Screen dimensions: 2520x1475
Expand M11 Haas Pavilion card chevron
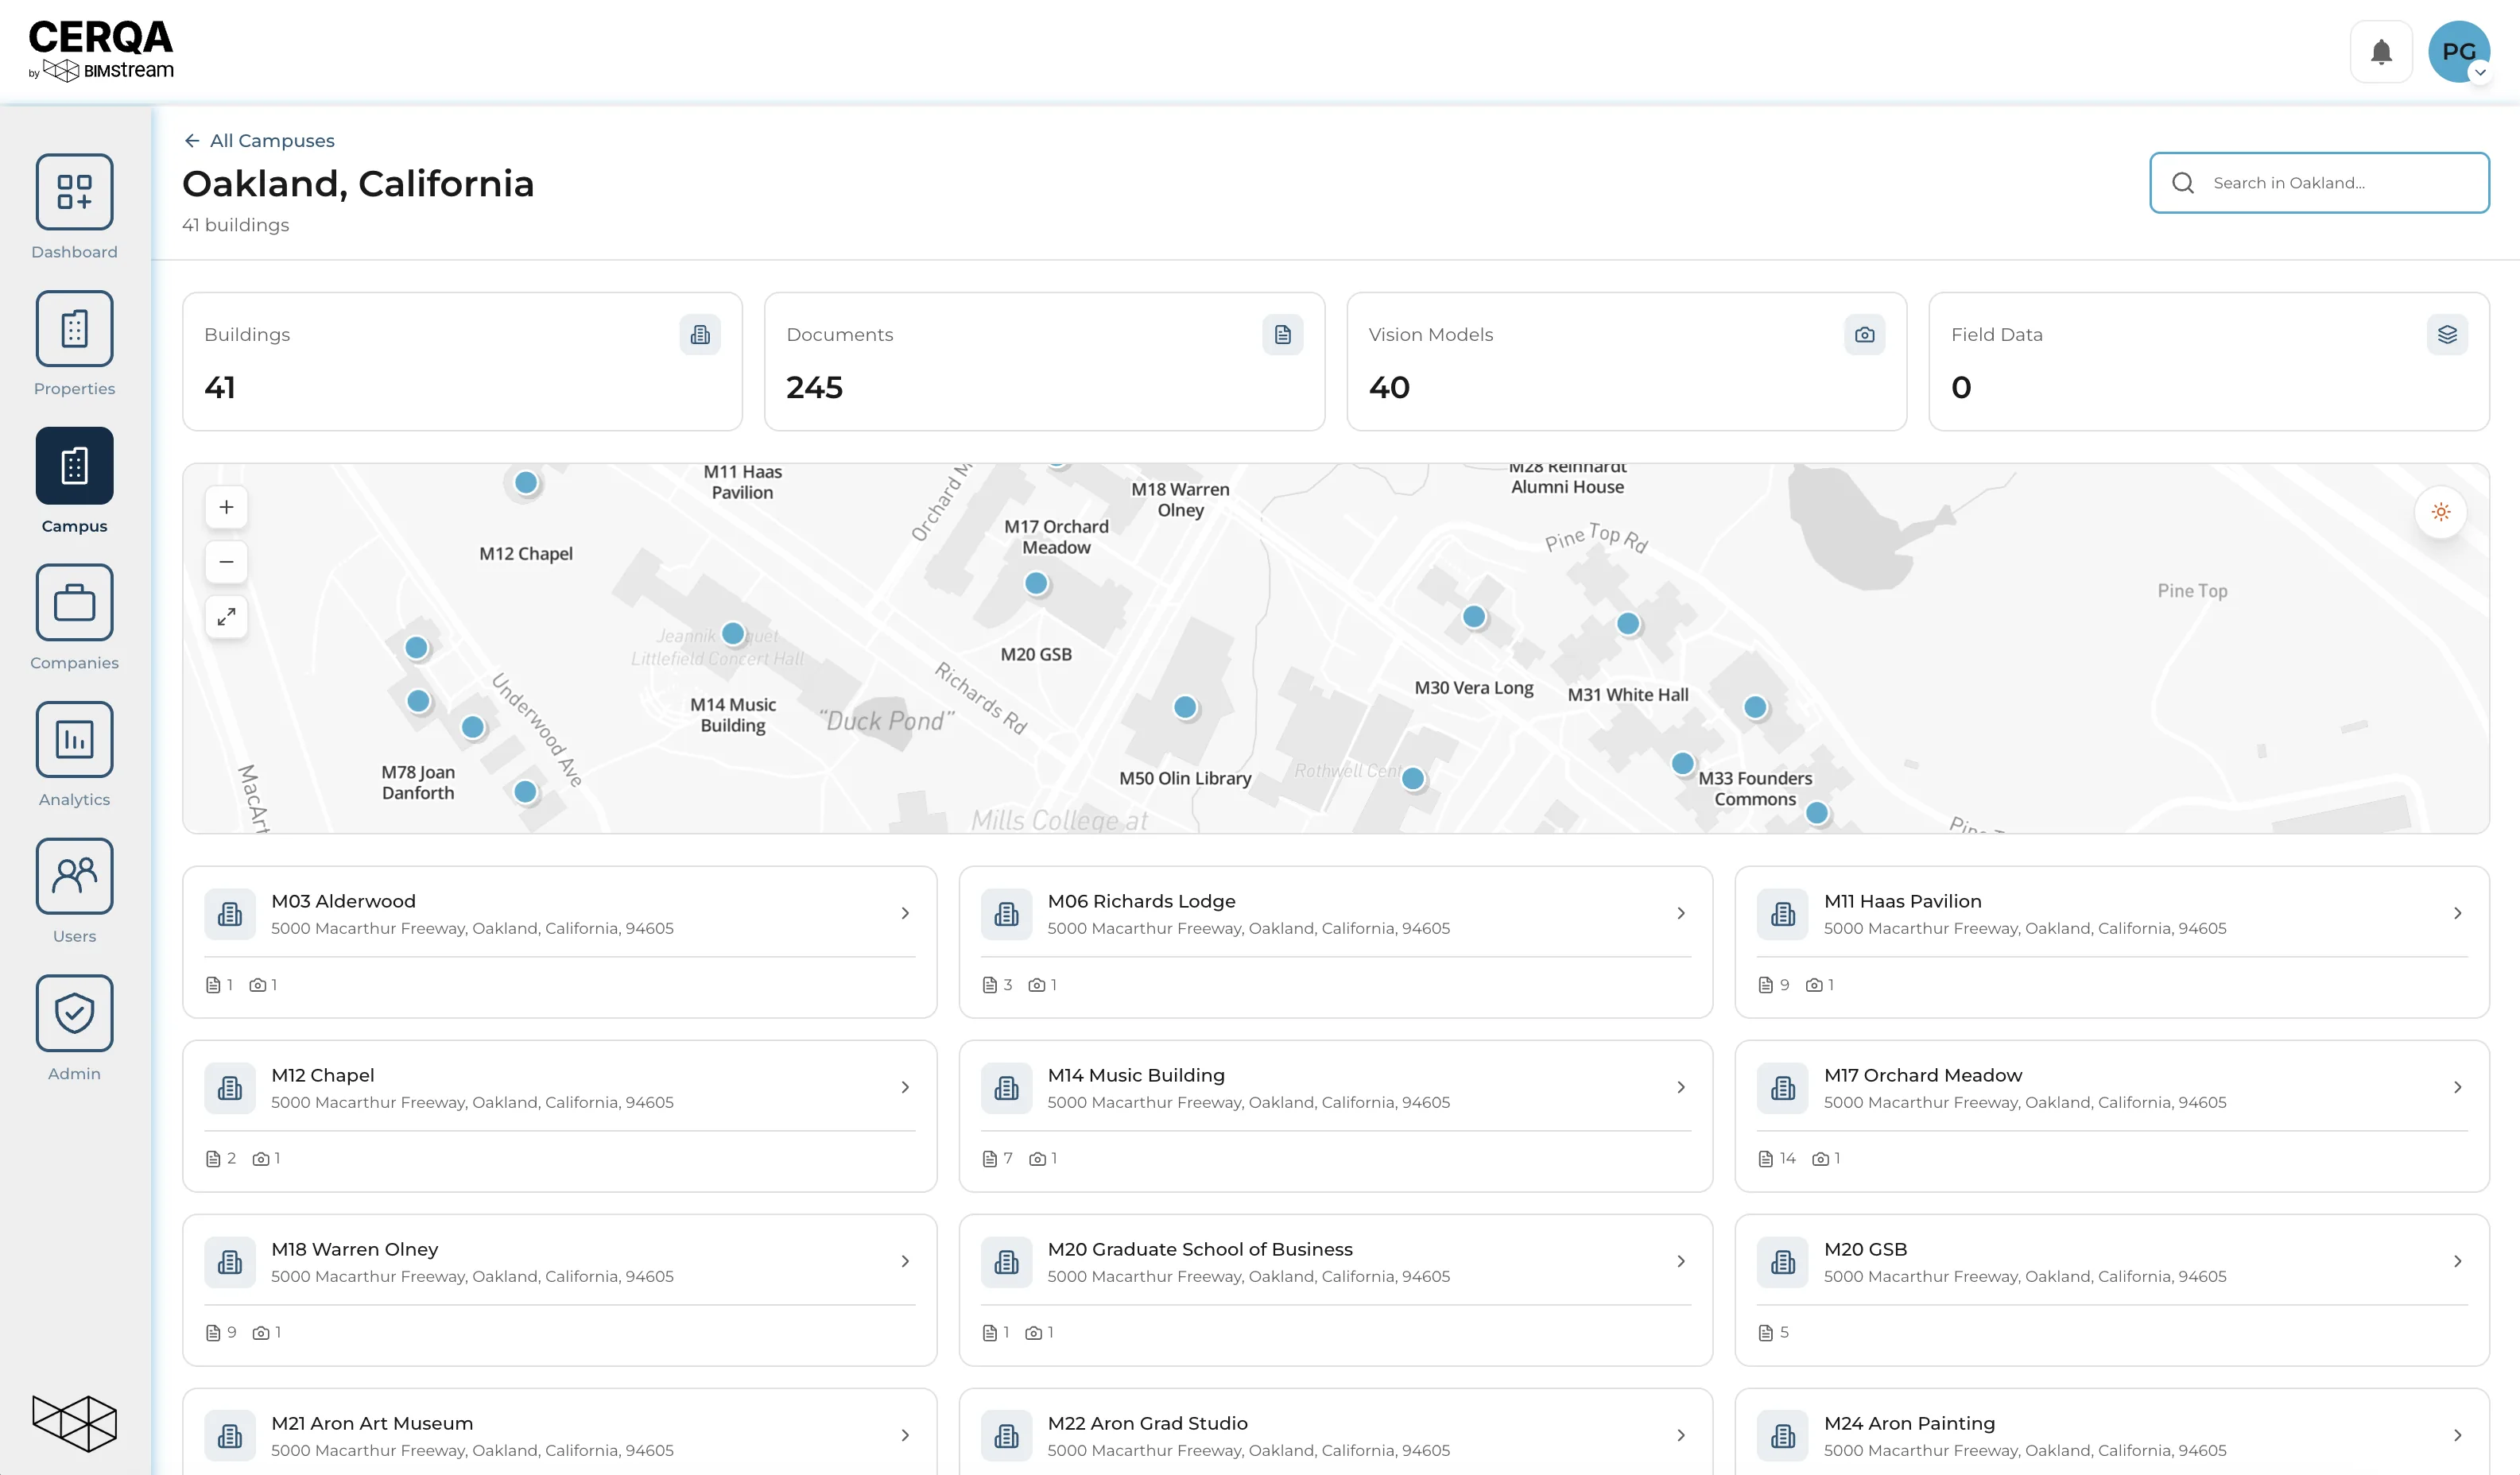(2457, 913)
